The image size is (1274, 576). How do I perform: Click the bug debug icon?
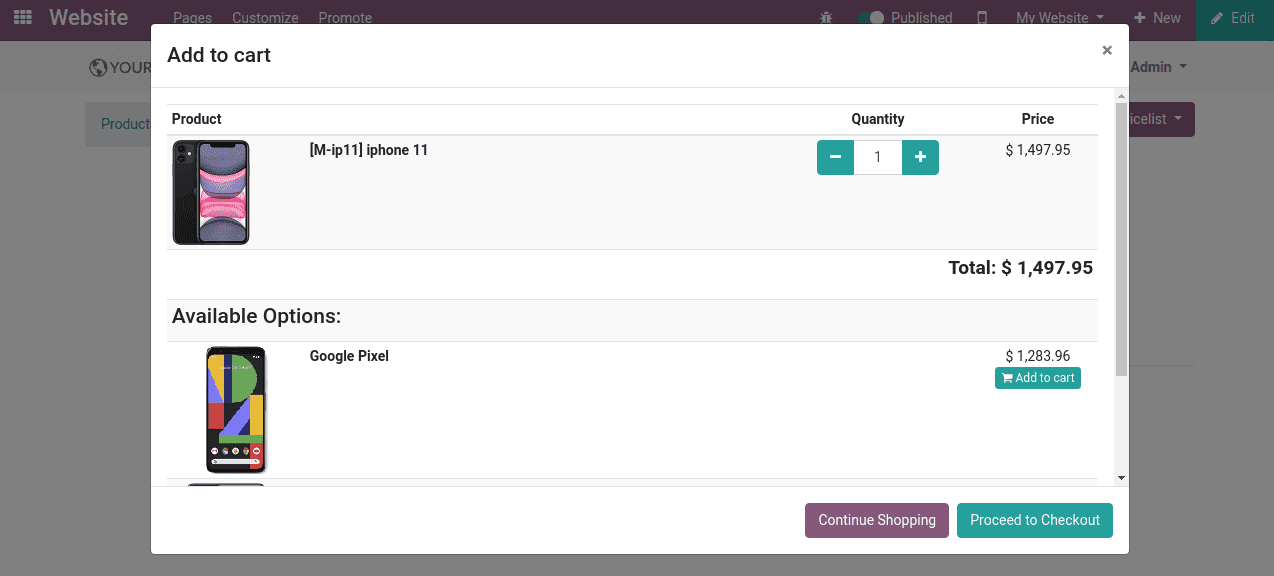coord(825,18)
